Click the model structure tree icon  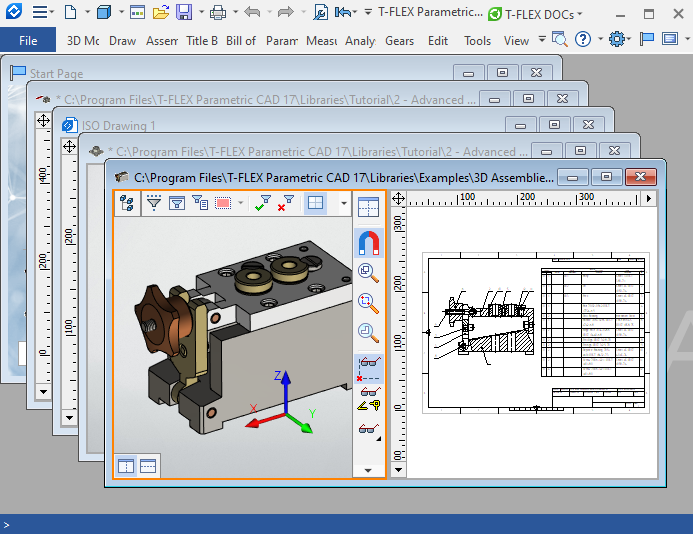click(x=127, y=203)
